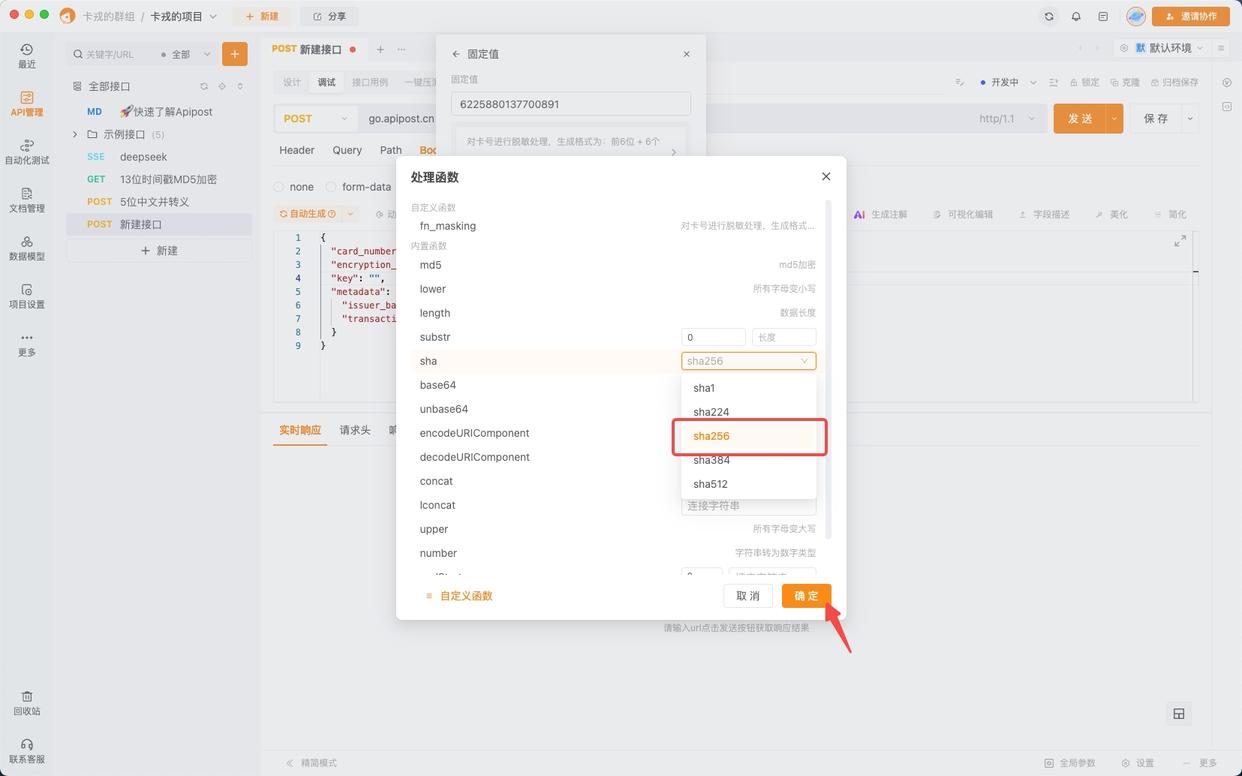1242x776 pixels.
Task: Click the 新建 button in top bar
Action: click(262, 16)
